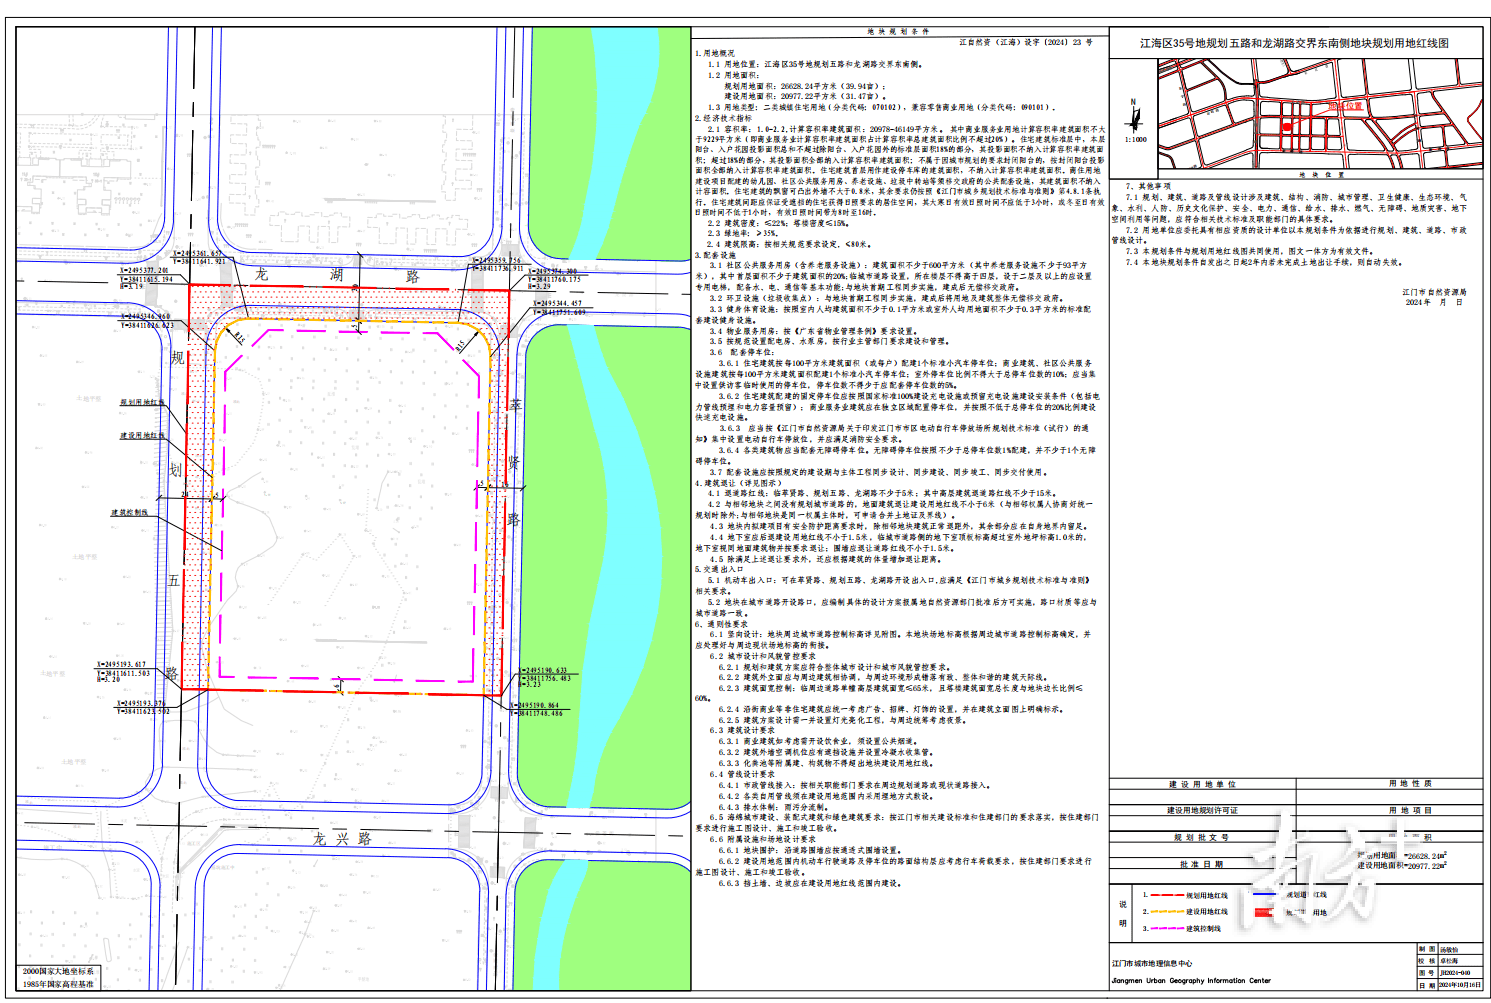
Task: Click the 建筑控制线 callout label on map
Action: 129,512
